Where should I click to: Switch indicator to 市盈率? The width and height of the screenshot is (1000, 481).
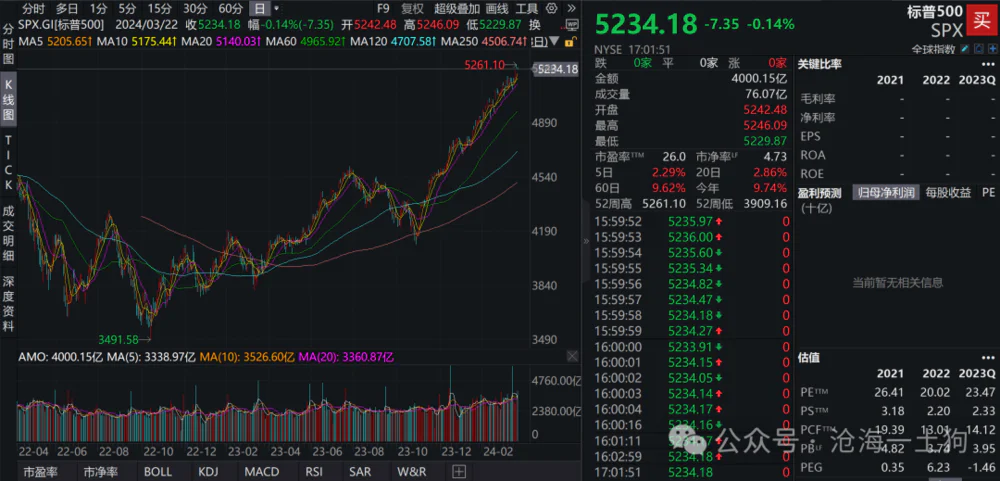pyautogui.click(x=40, y=472)
